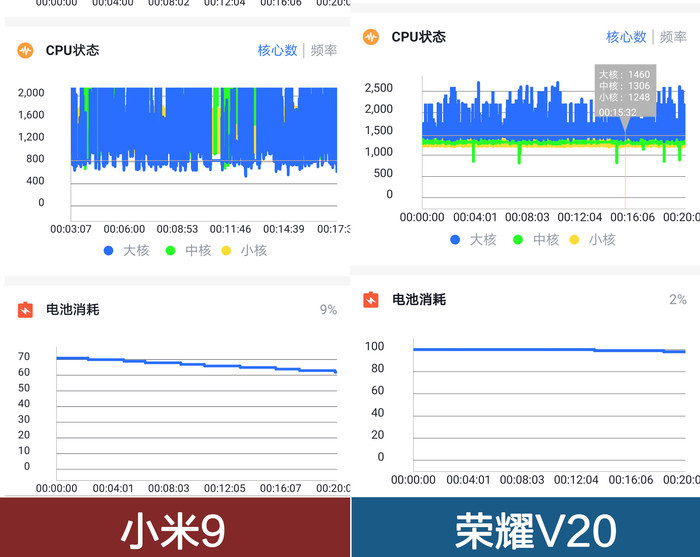Click the 2% battery consumption value
This screenshot has height=557, width=700.
click(678, 299)
